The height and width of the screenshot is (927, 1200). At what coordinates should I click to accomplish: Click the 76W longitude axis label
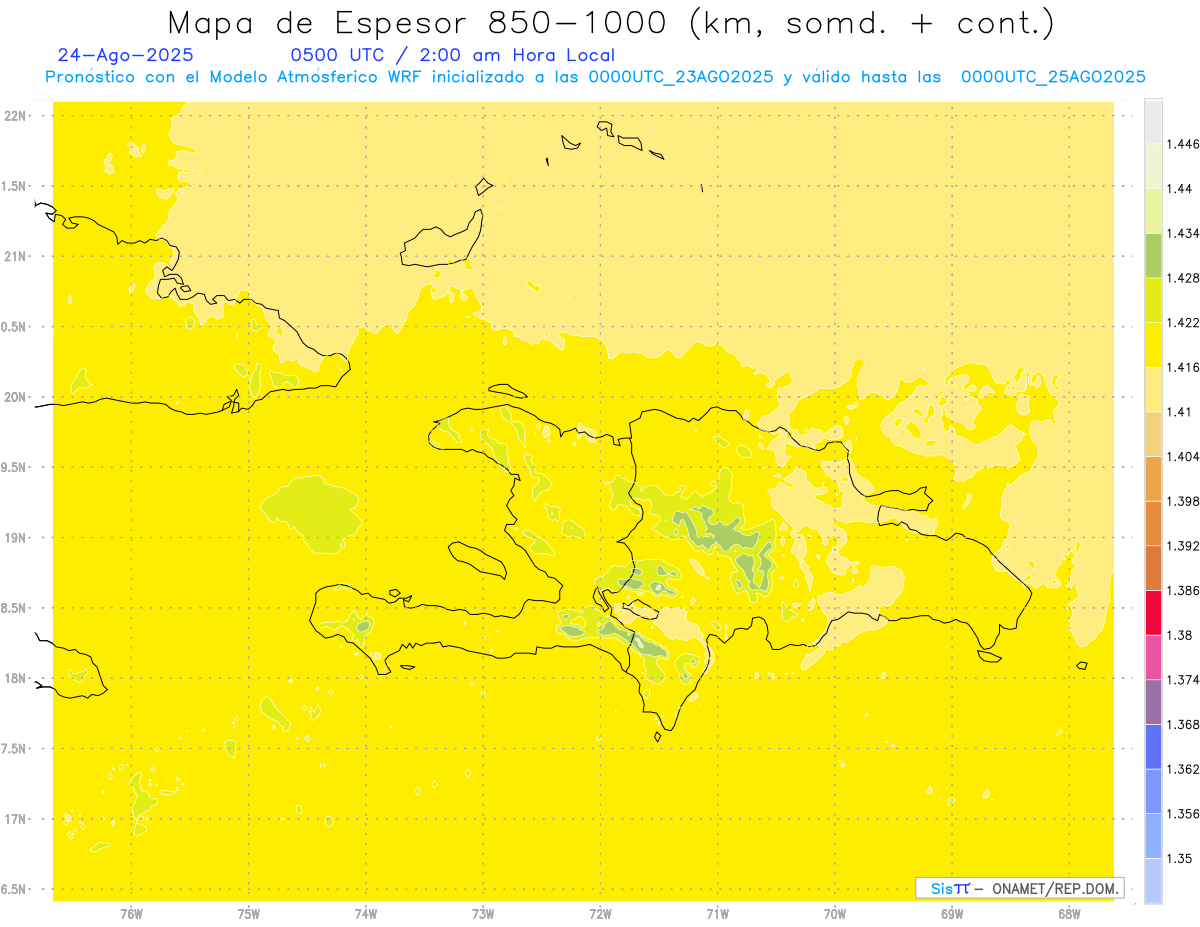click(132, 914)
